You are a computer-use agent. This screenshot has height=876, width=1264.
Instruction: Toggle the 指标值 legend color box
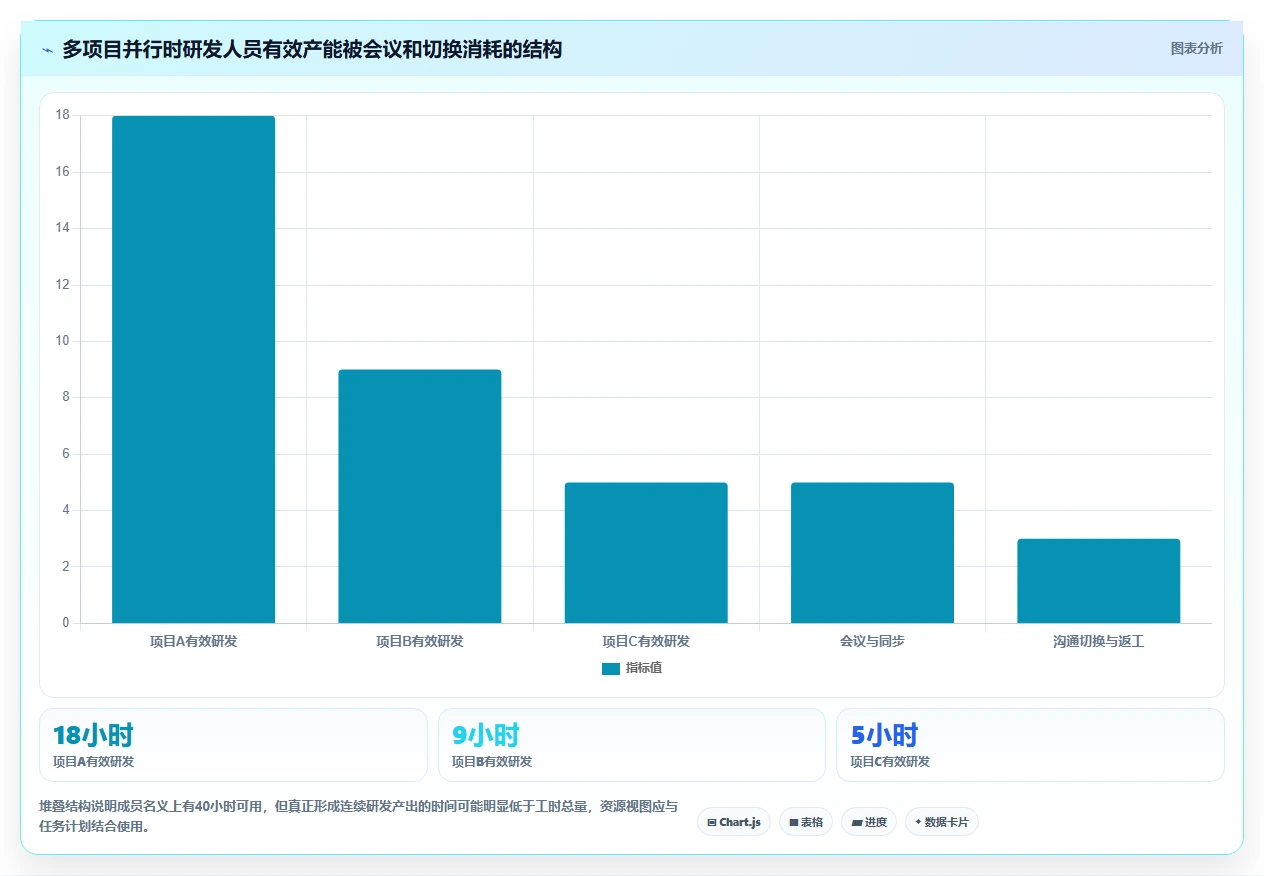click(611, 668)
